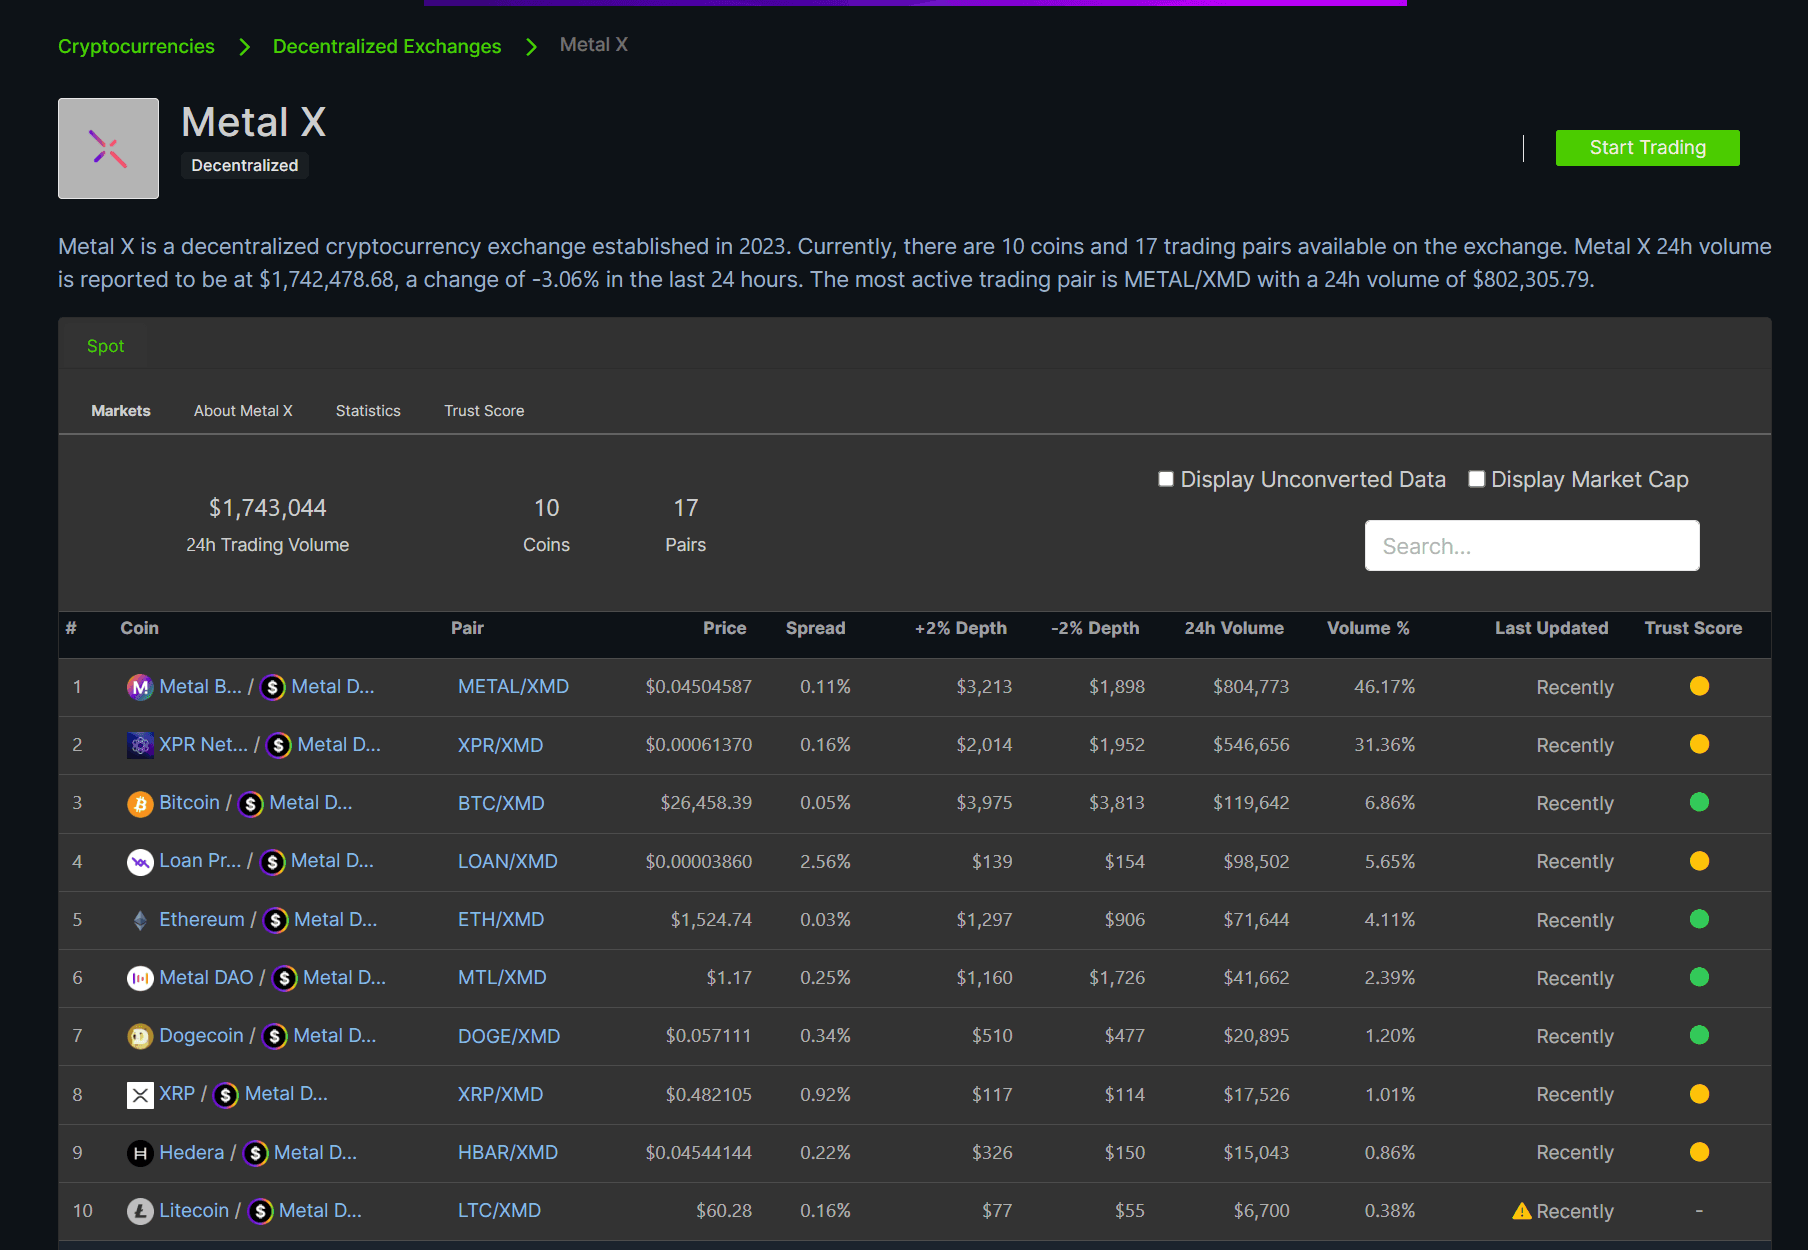1808x1250 pixels.
Task: Open the ETH/XMD pair link
Action: [x=501, y=920]
